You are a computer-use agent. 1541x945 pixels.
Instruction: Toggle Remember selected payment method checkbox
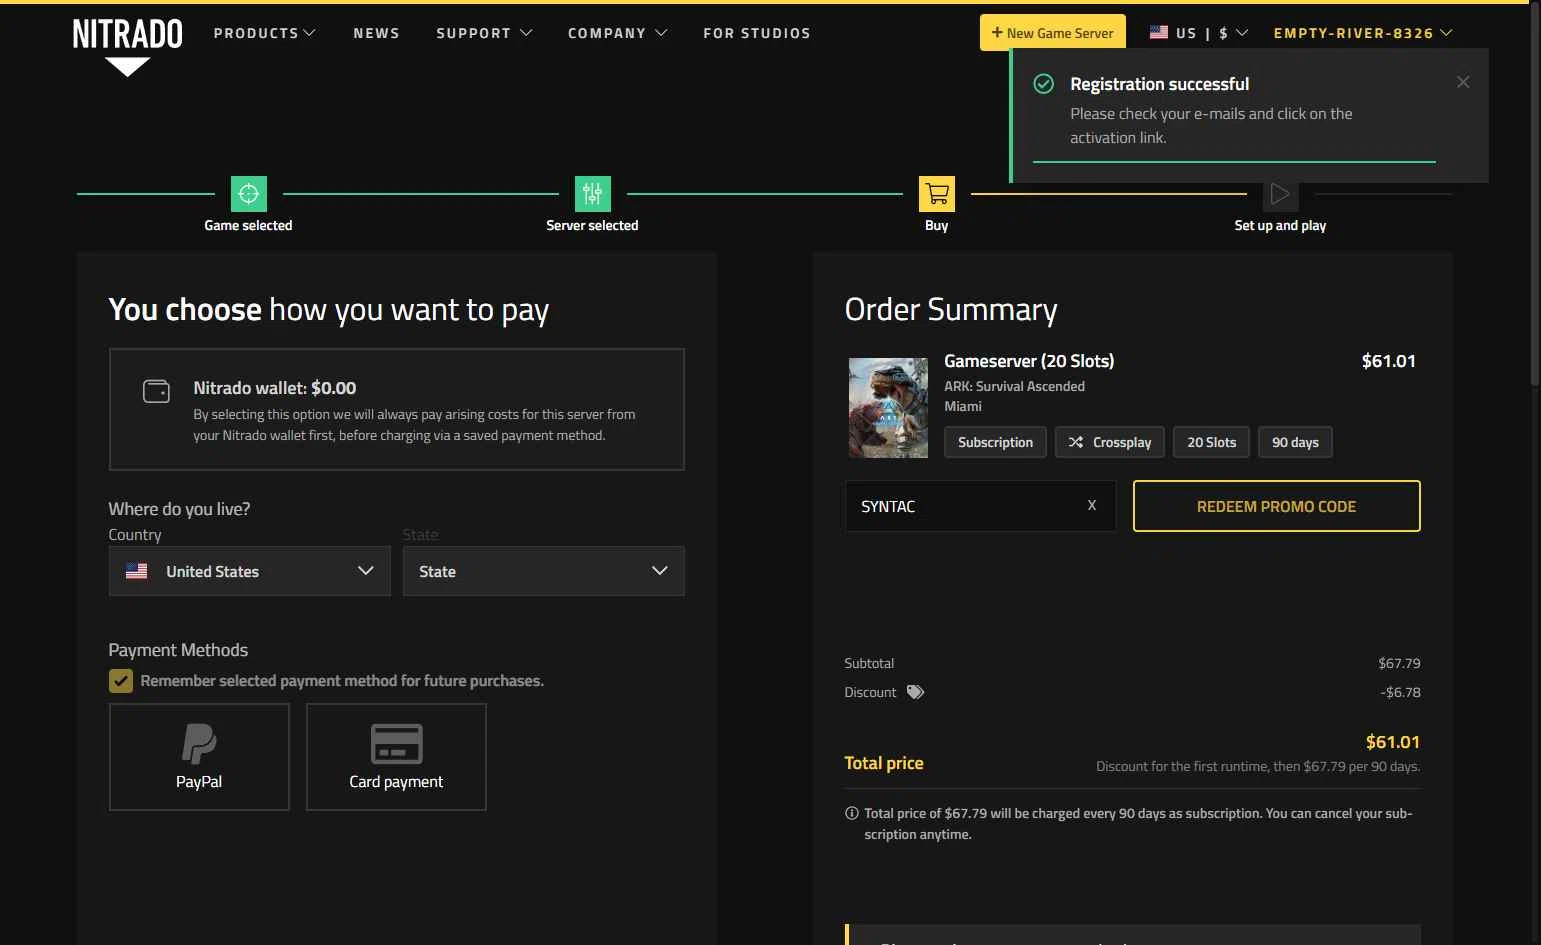[x=121, y=681]
